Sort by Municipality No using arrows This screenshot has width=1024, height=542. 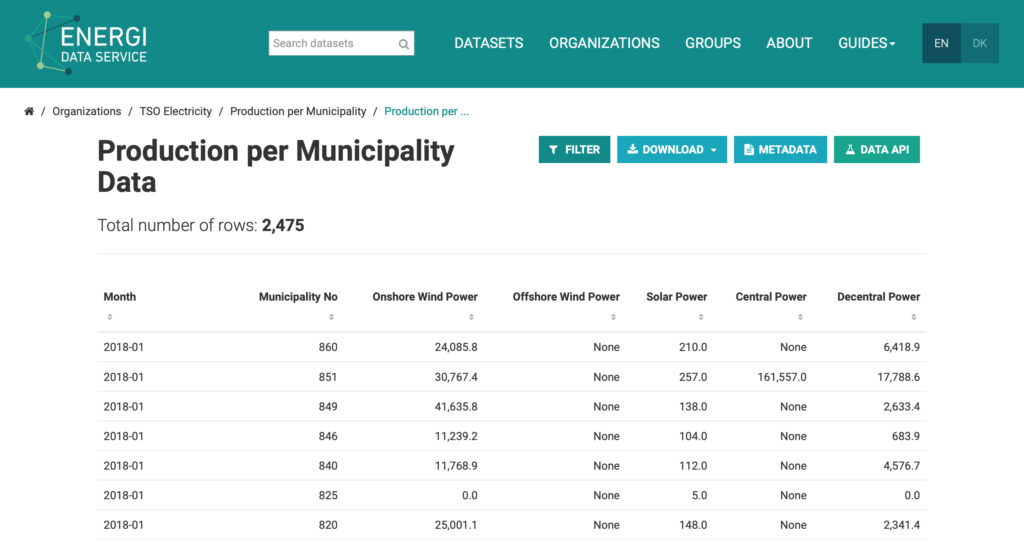pyautogui.click(x=332, y=317)
